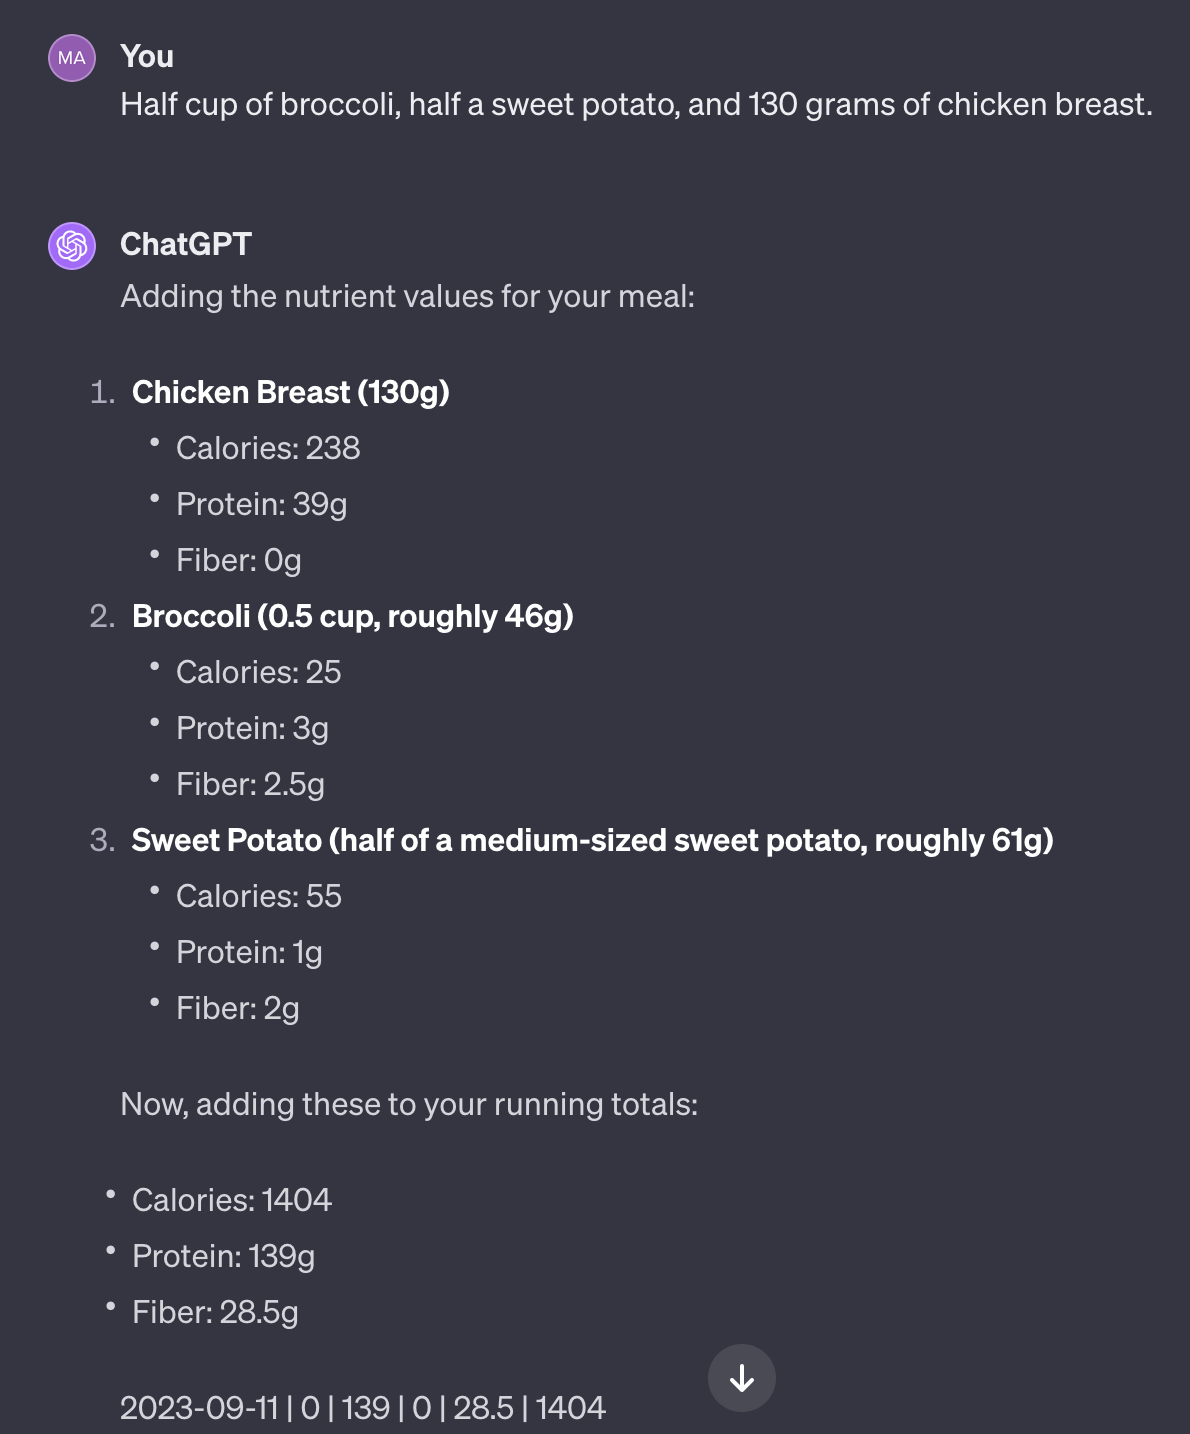The image size is (1190, 1434).
Task: Click the "Calories: 55" bullet
Action: [x=258, y=896]
